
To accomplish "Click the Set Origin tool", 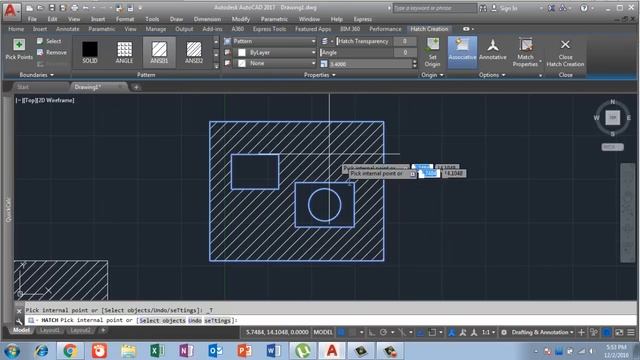I will pos(432,52).
